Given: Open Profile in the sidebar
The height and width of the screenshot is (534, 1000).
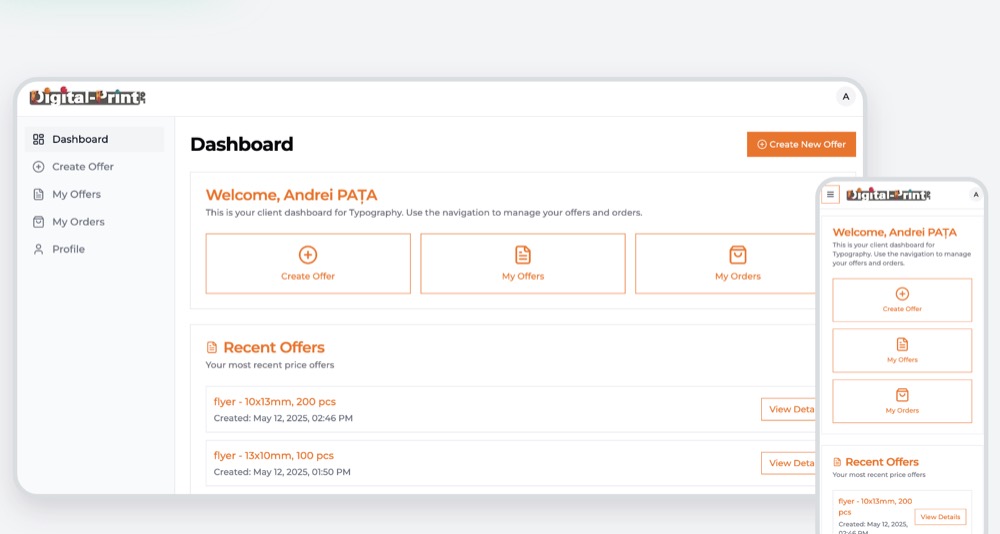Looking at the screenshot, I should [x=94, y=249].
